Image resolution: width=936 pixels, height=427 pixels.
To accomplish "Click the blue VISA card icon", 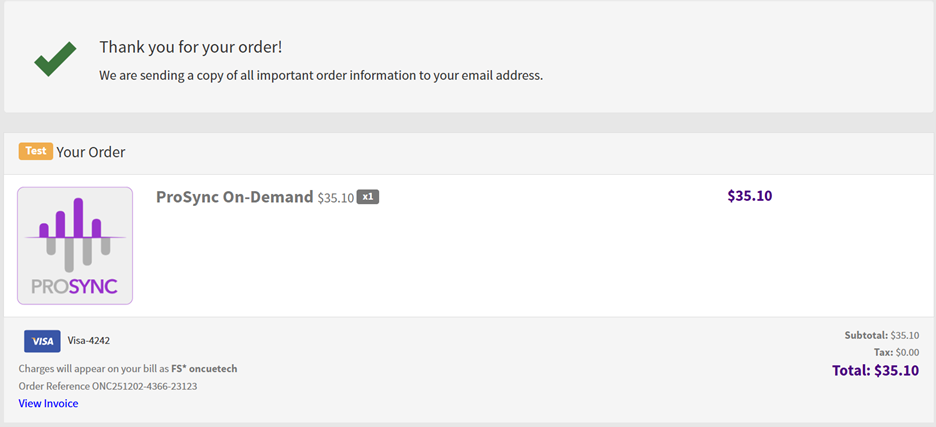I will tap(42, 341).
